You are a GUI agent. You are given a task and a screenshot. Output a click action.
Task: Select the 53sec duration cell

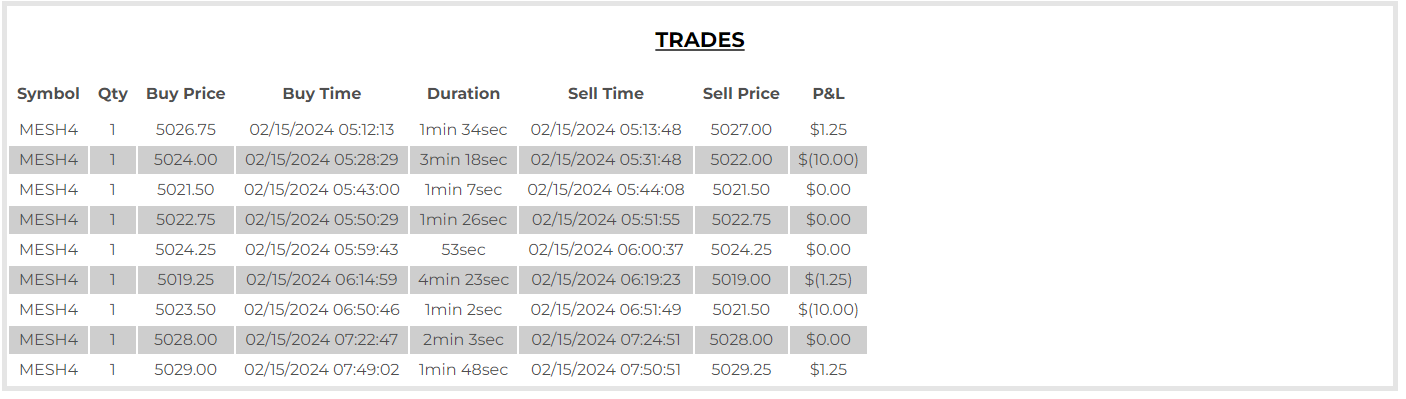tap(464, 250)
